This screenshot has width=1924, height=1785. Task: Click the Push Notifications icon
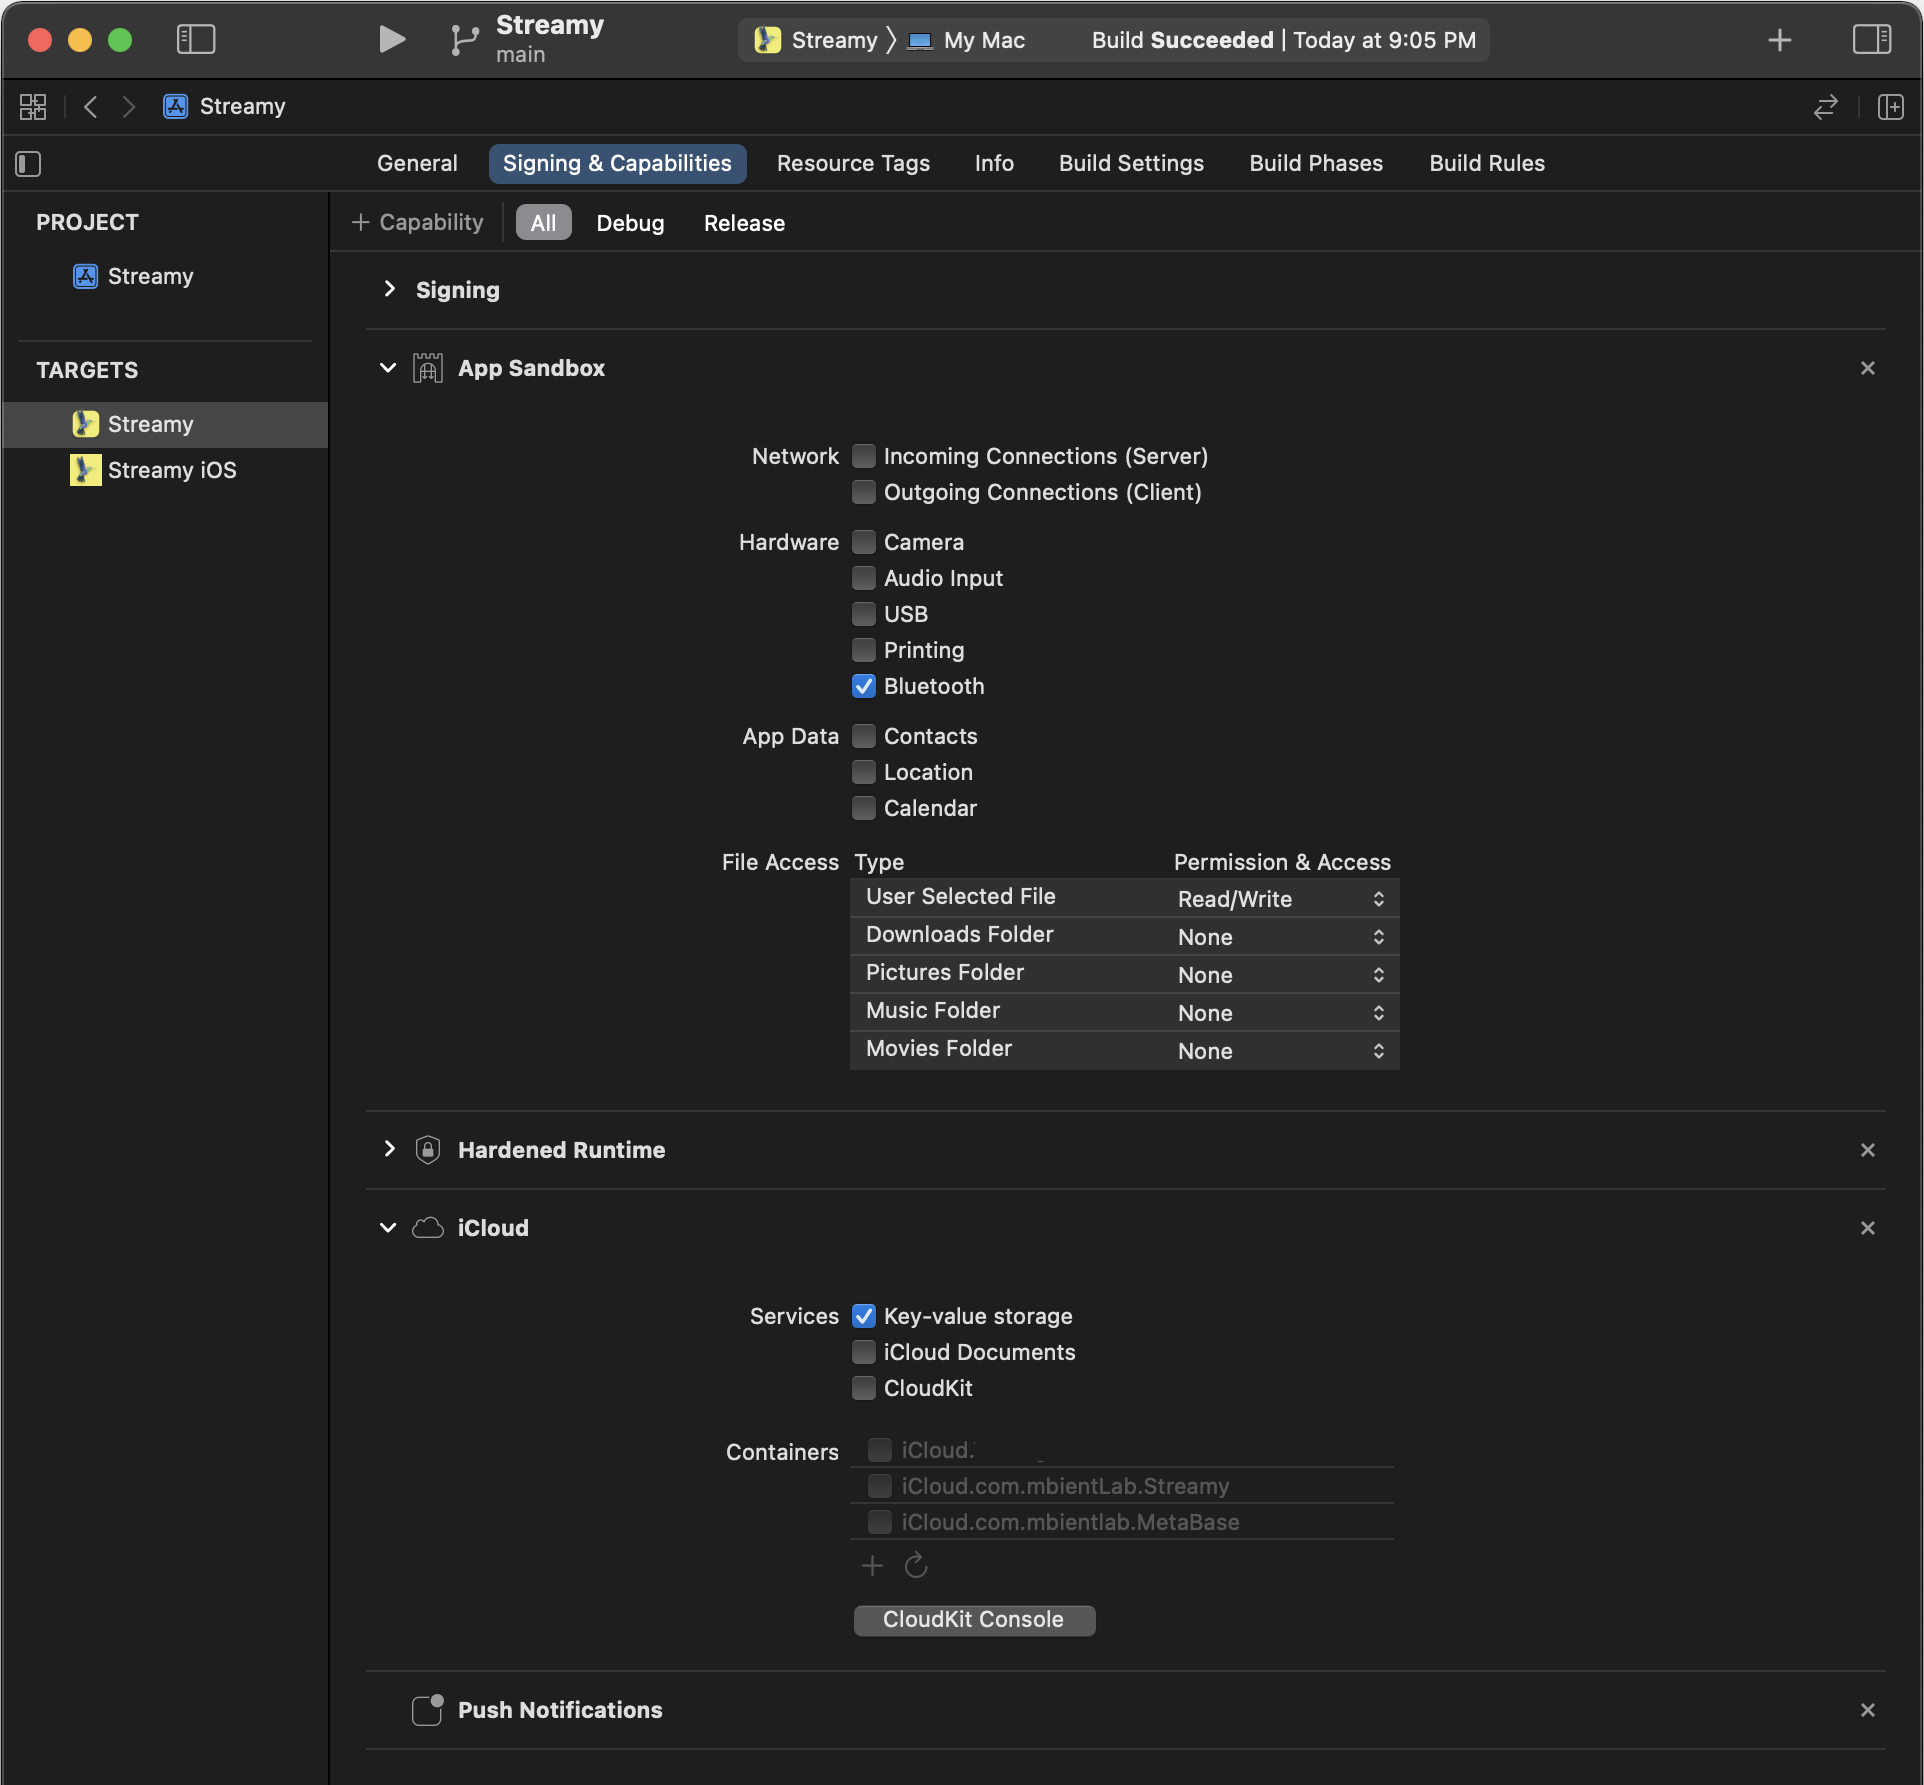click(428, 1710)
